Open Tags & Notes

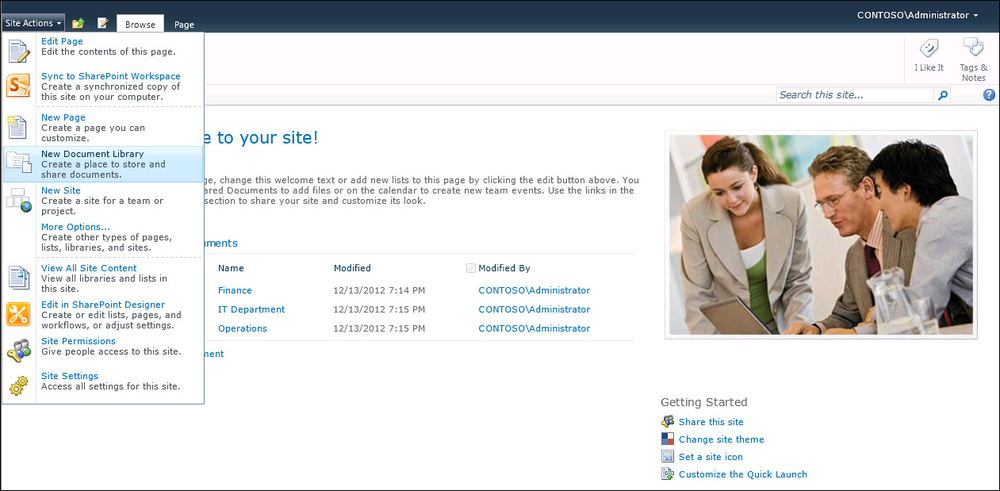[973, 59]
